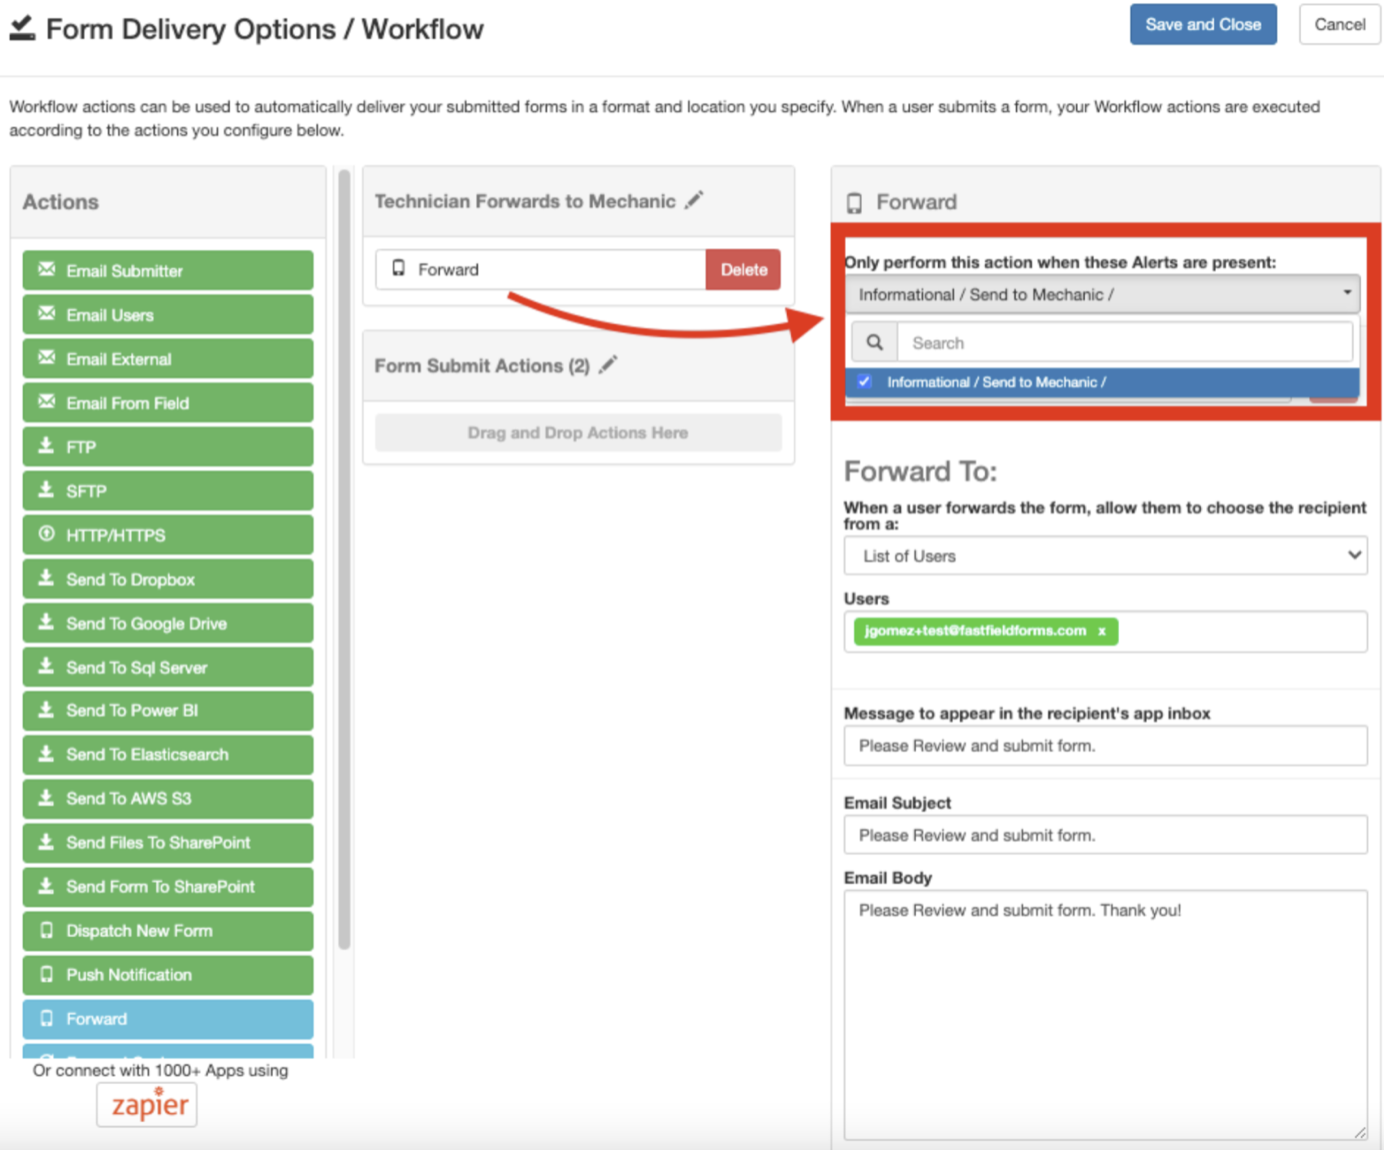
Task: Click inside the alerts Search field
Action: (x=1120, y=341)
